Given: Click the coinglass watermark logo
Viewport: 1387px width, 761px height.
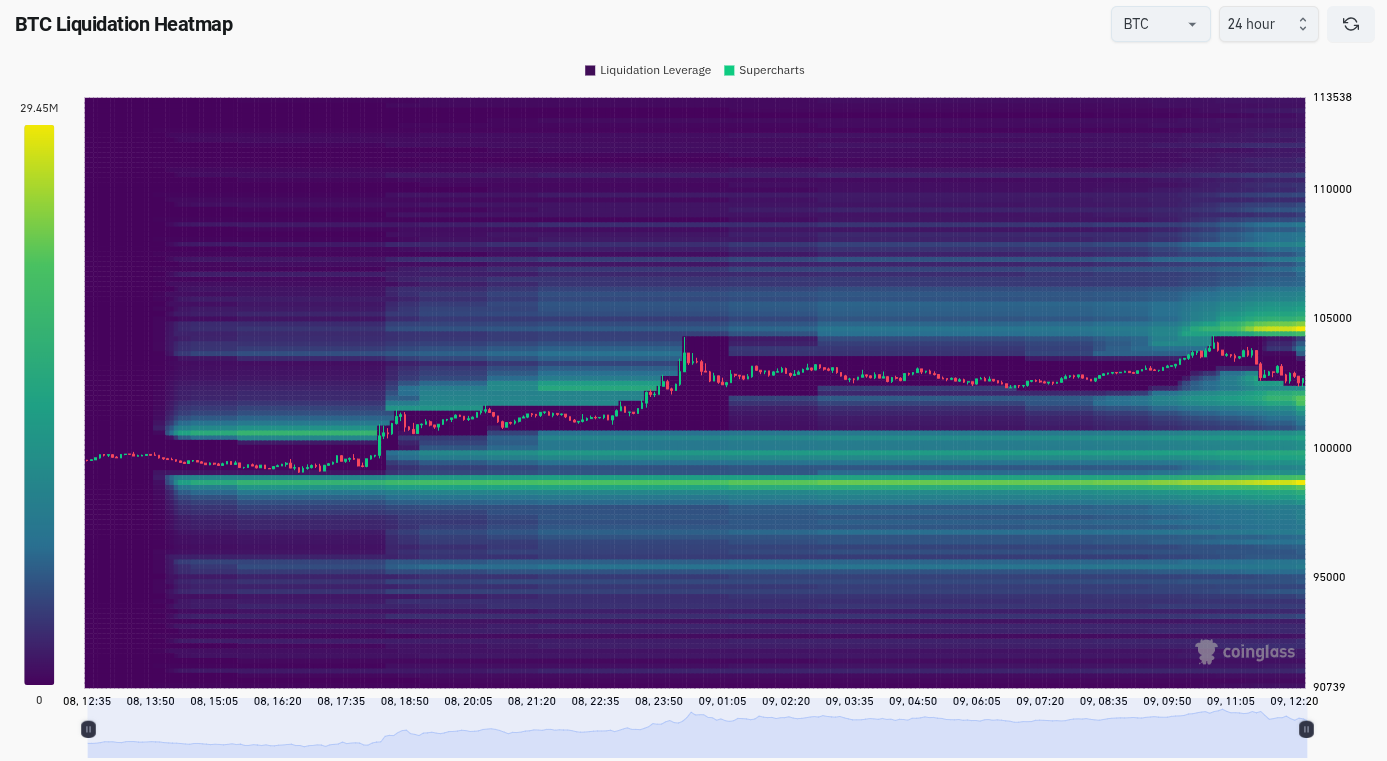Looking at the screenshot, I should click(1245, 652).
